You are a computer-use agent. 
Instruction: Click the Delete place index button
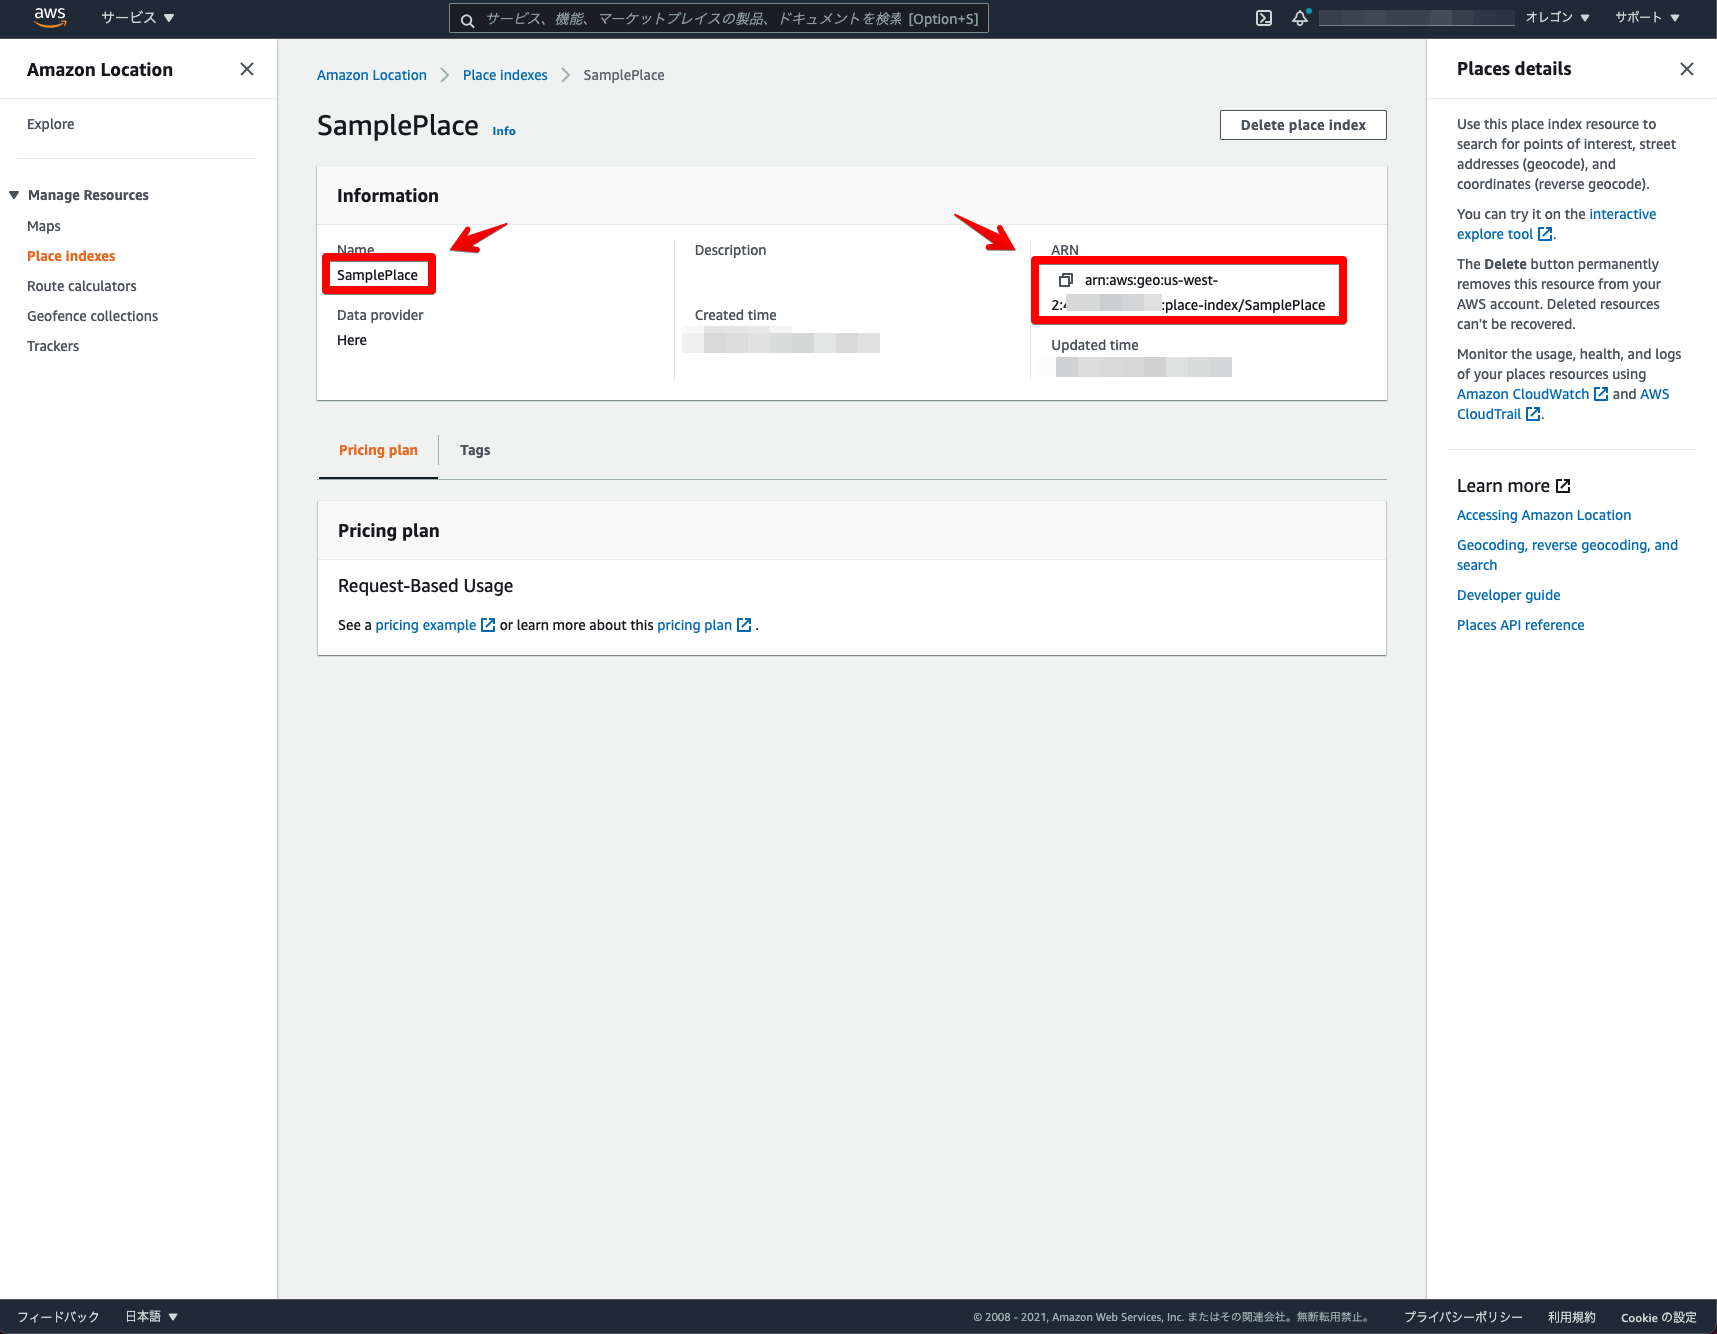(x=1302, y=124)
